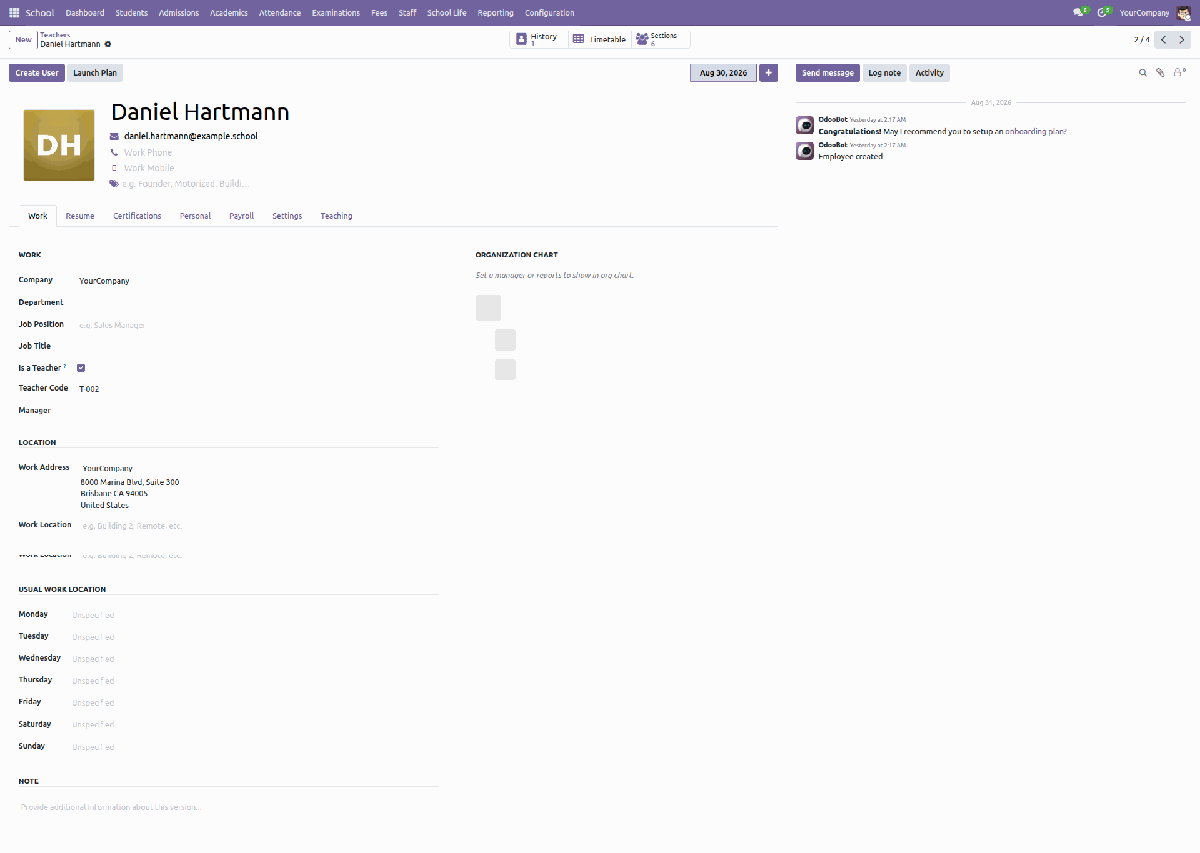This screenshot has width=1200, height=853.
Task: Add a new version with plus button
Action: [768, 73]
